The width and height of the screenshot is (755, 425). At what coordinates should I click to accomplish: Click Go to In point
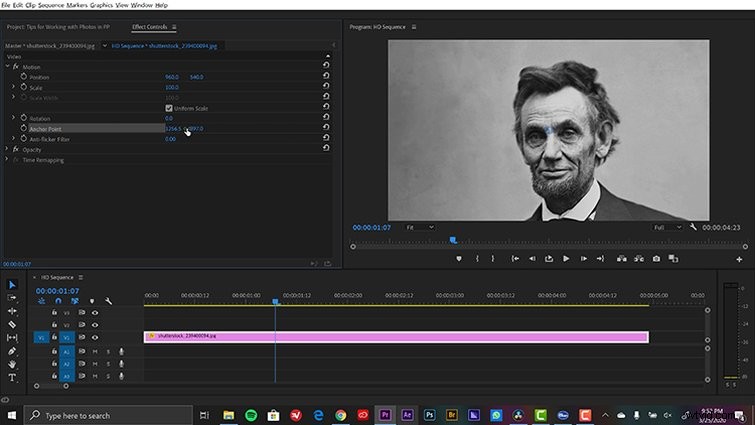[515, 258]
